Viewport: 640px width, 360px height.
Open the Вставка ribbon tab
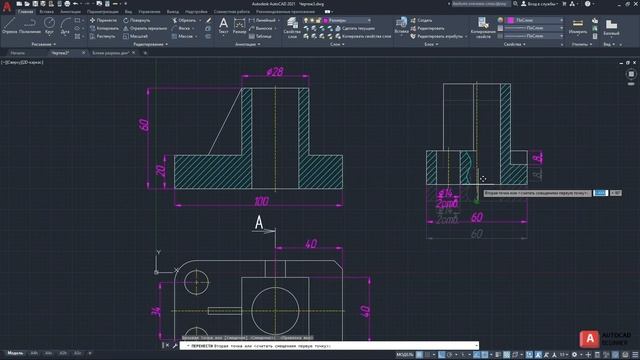coord(47,12)
